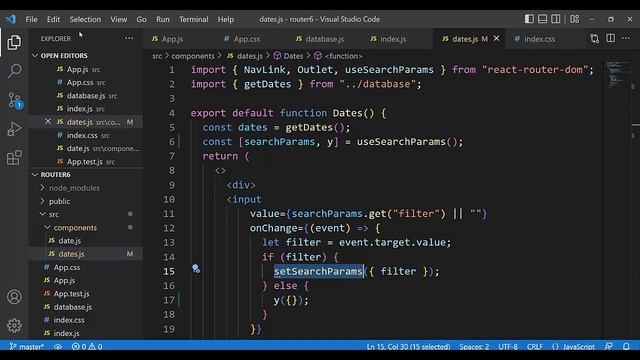Close dates.js in Open Editors list
640x360 pixels.
pyautogui.click(x=48, y=122)
